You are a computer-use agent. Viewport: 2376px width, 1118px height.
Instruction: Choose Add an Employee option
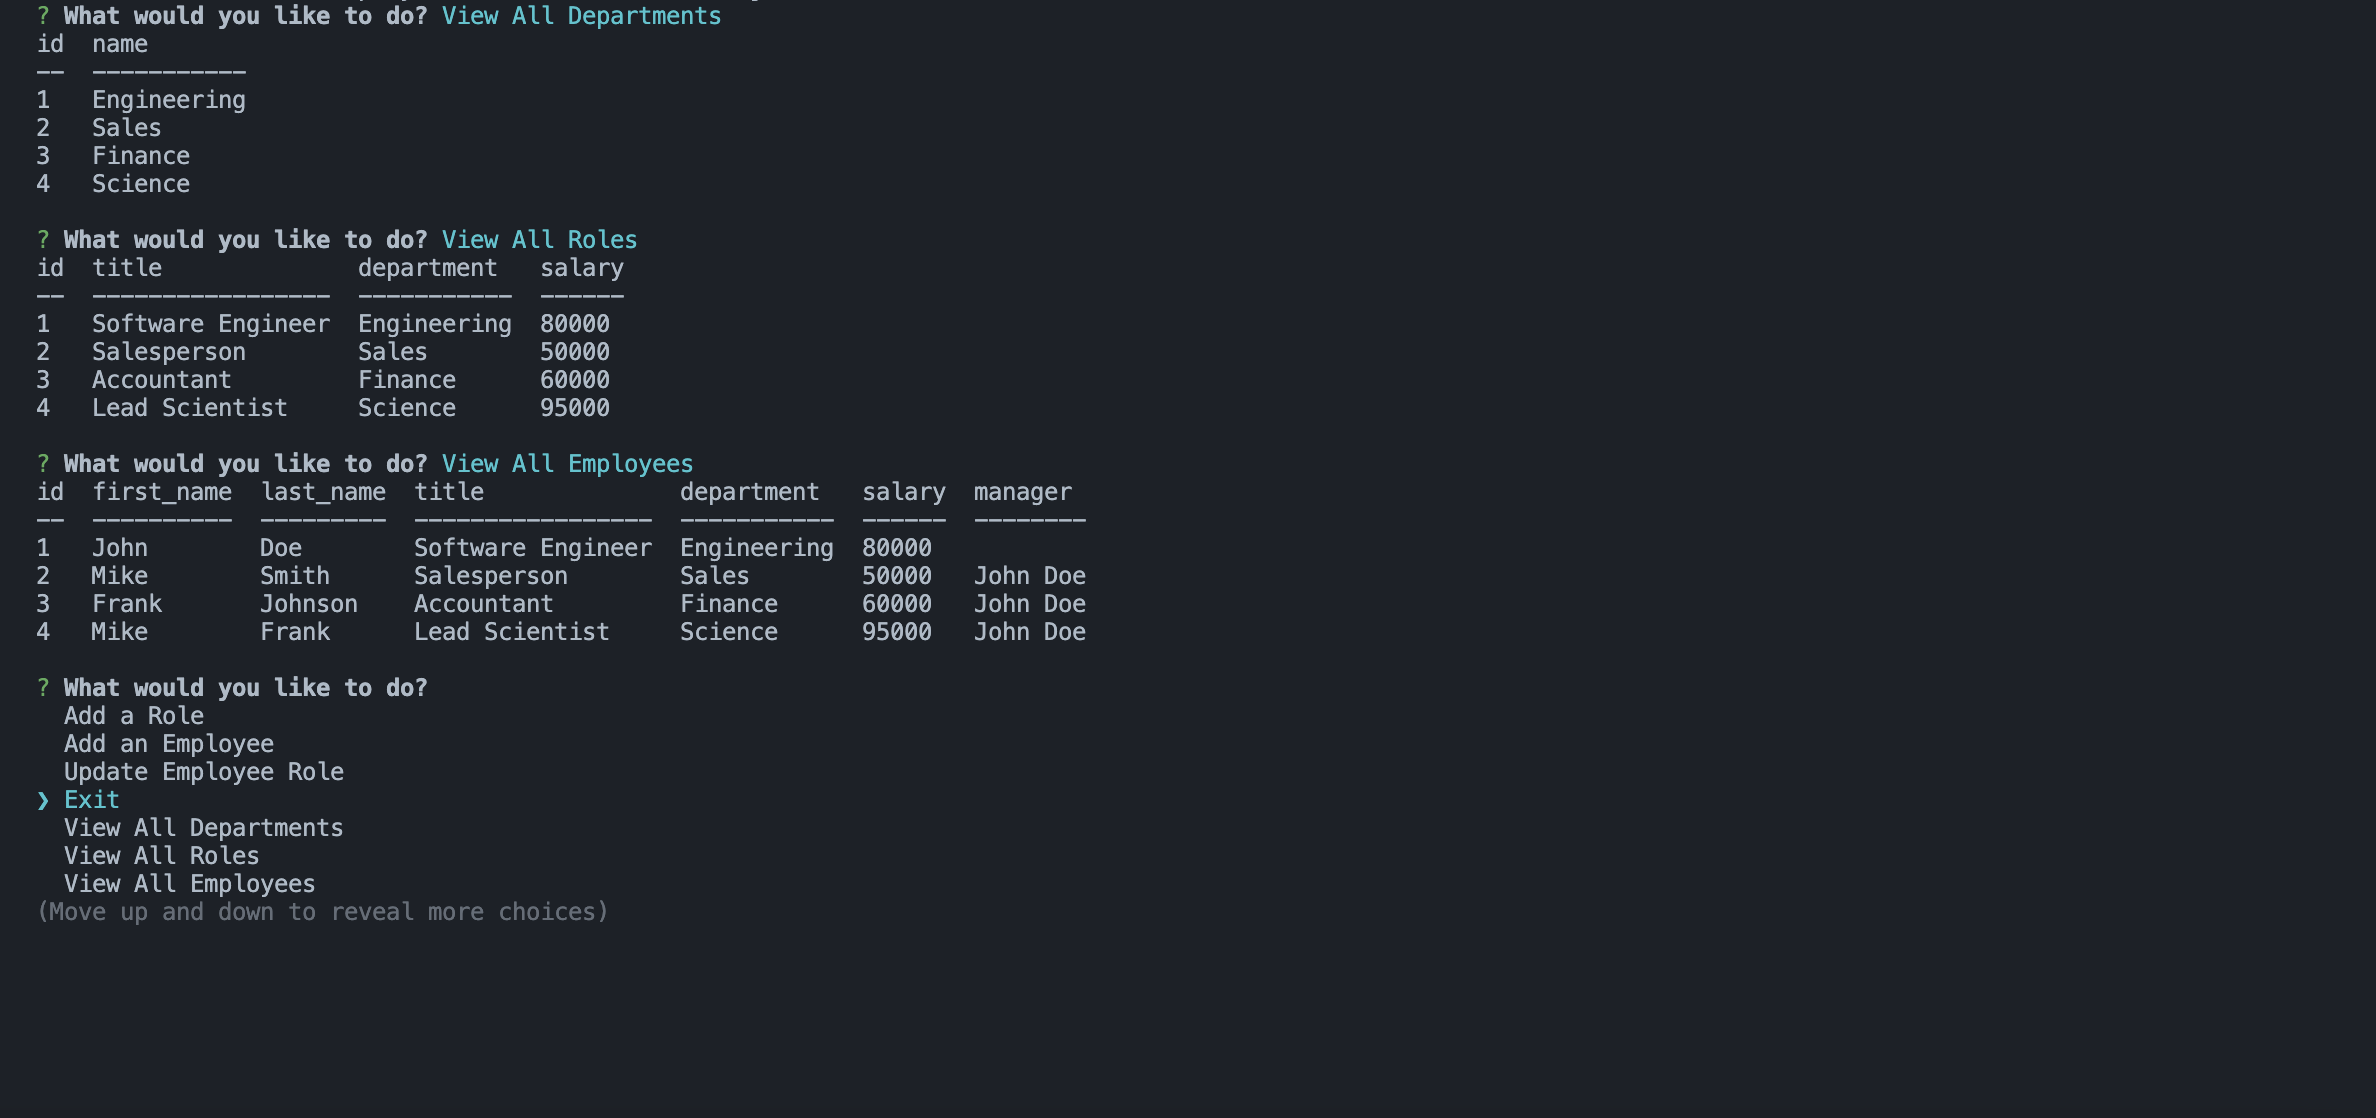click(x=168, y=744)
